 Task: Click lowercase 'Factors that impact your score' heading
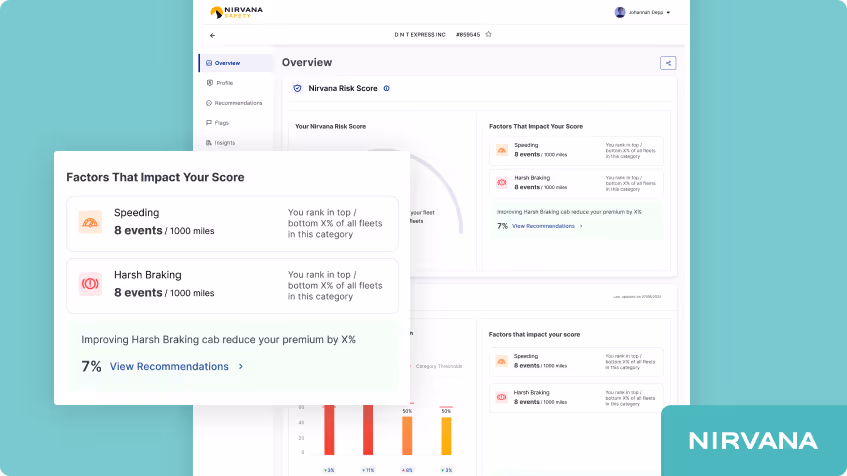(x=534, y=334)
